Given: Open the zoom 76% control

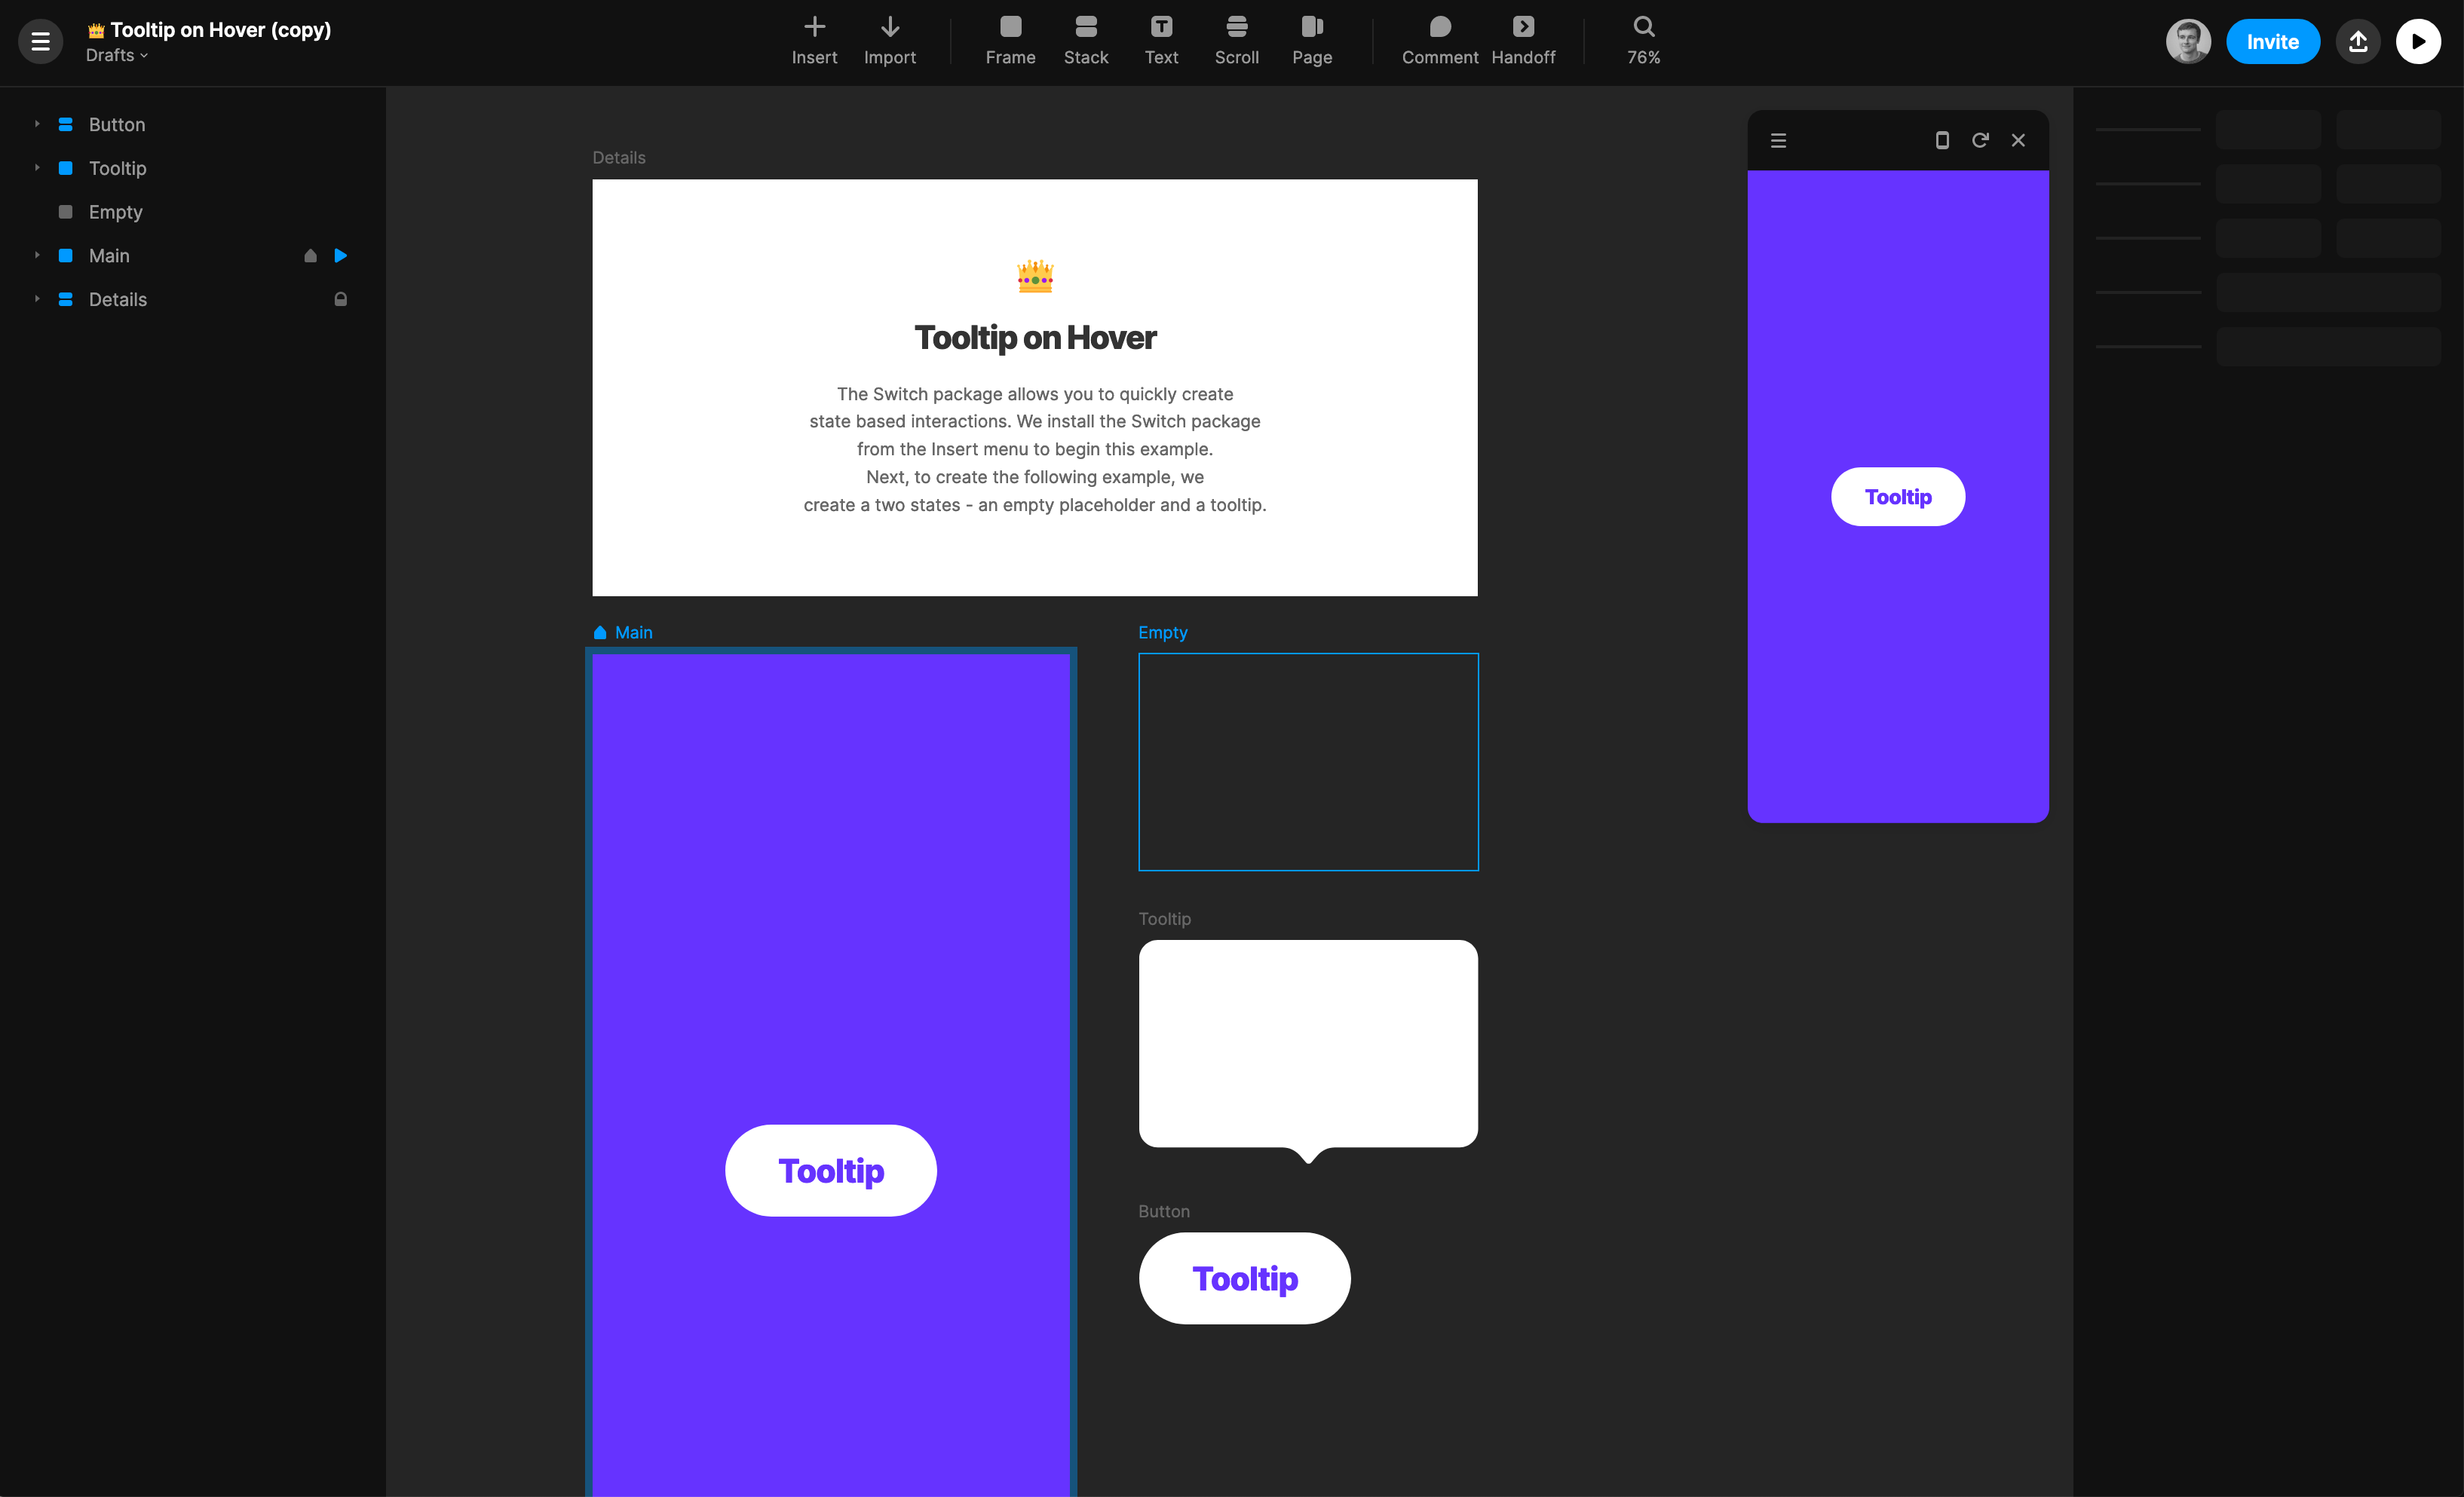Looking at the screenshot, I should (1643, 40).
